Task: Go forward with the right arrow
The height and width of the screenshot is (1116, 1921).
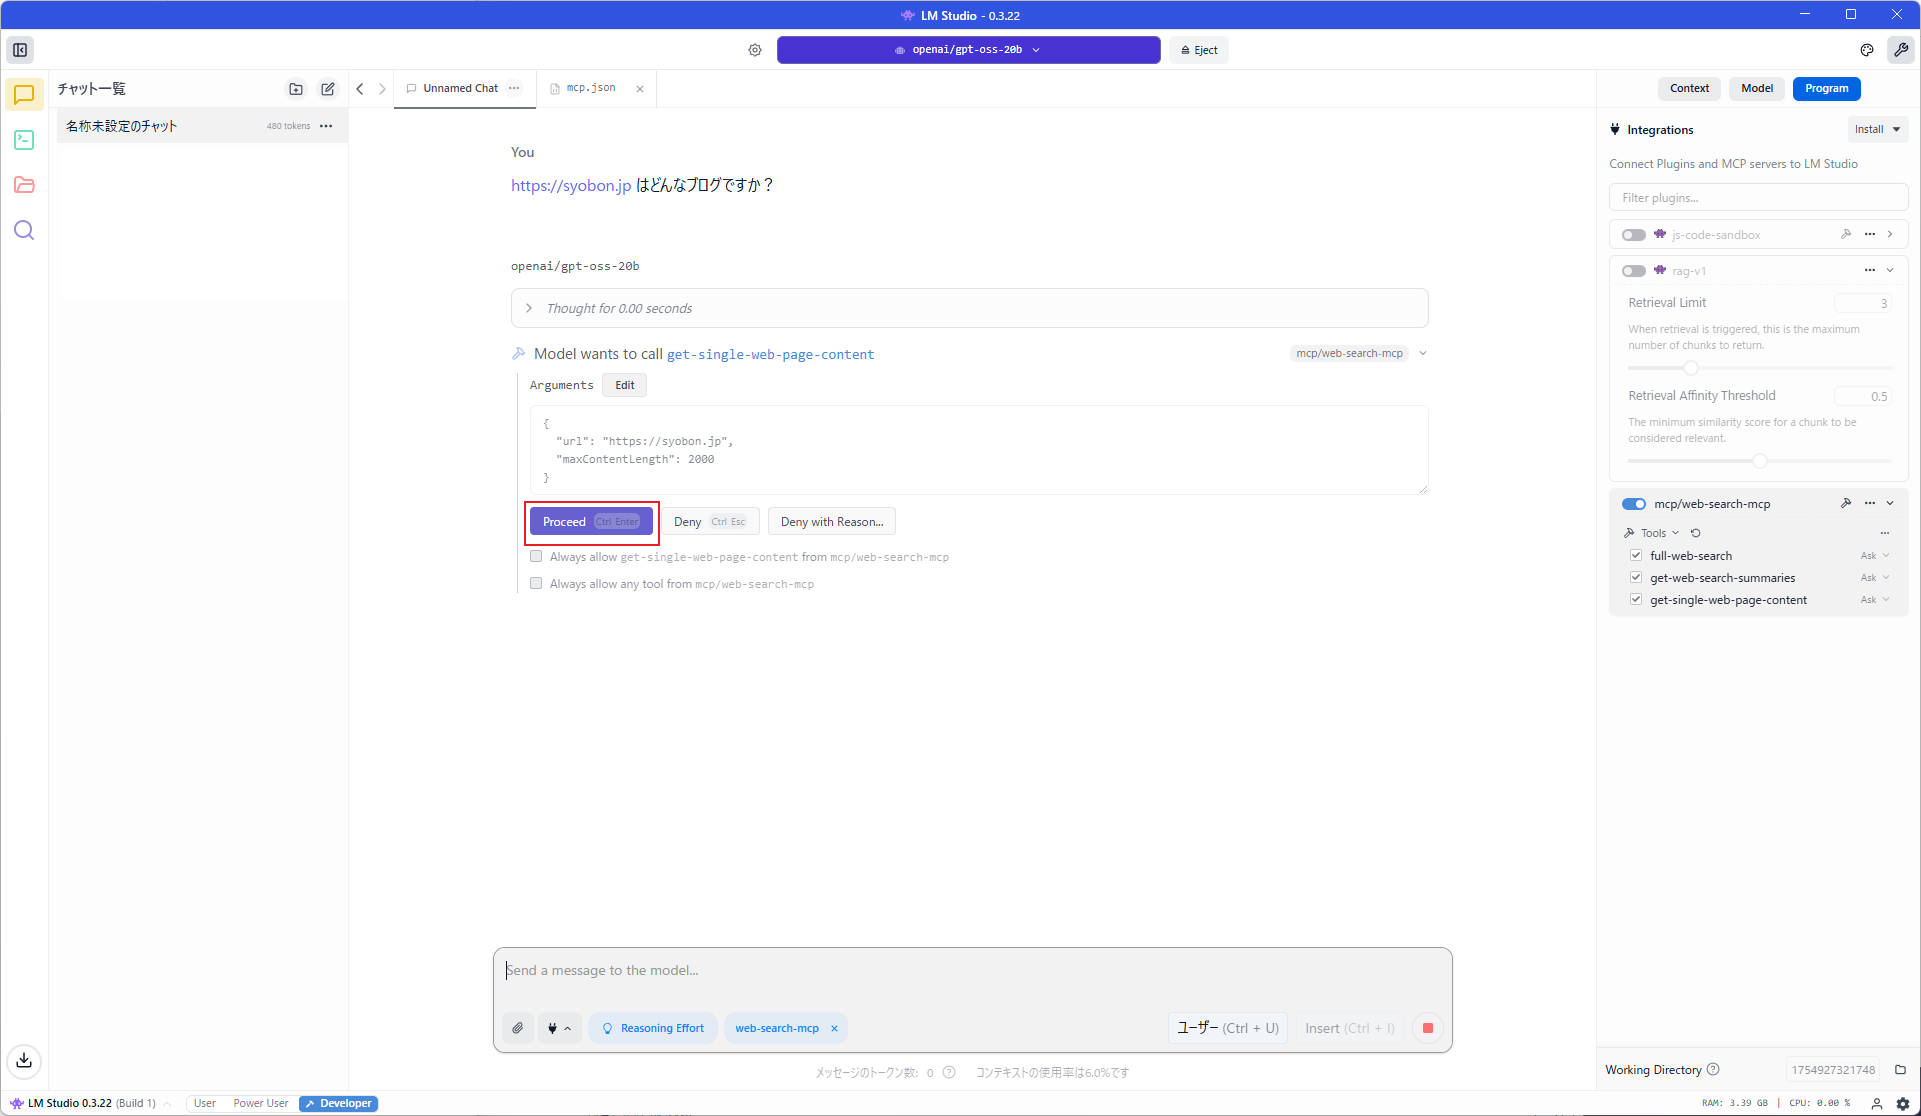Action: [382, 89]
